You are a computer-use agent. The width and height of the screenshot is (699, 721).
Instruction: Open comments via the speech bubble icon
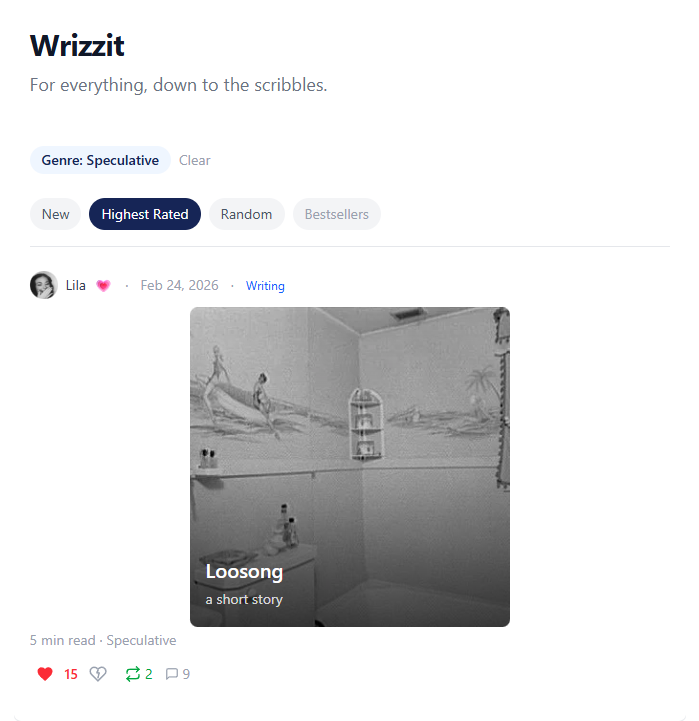172,674
